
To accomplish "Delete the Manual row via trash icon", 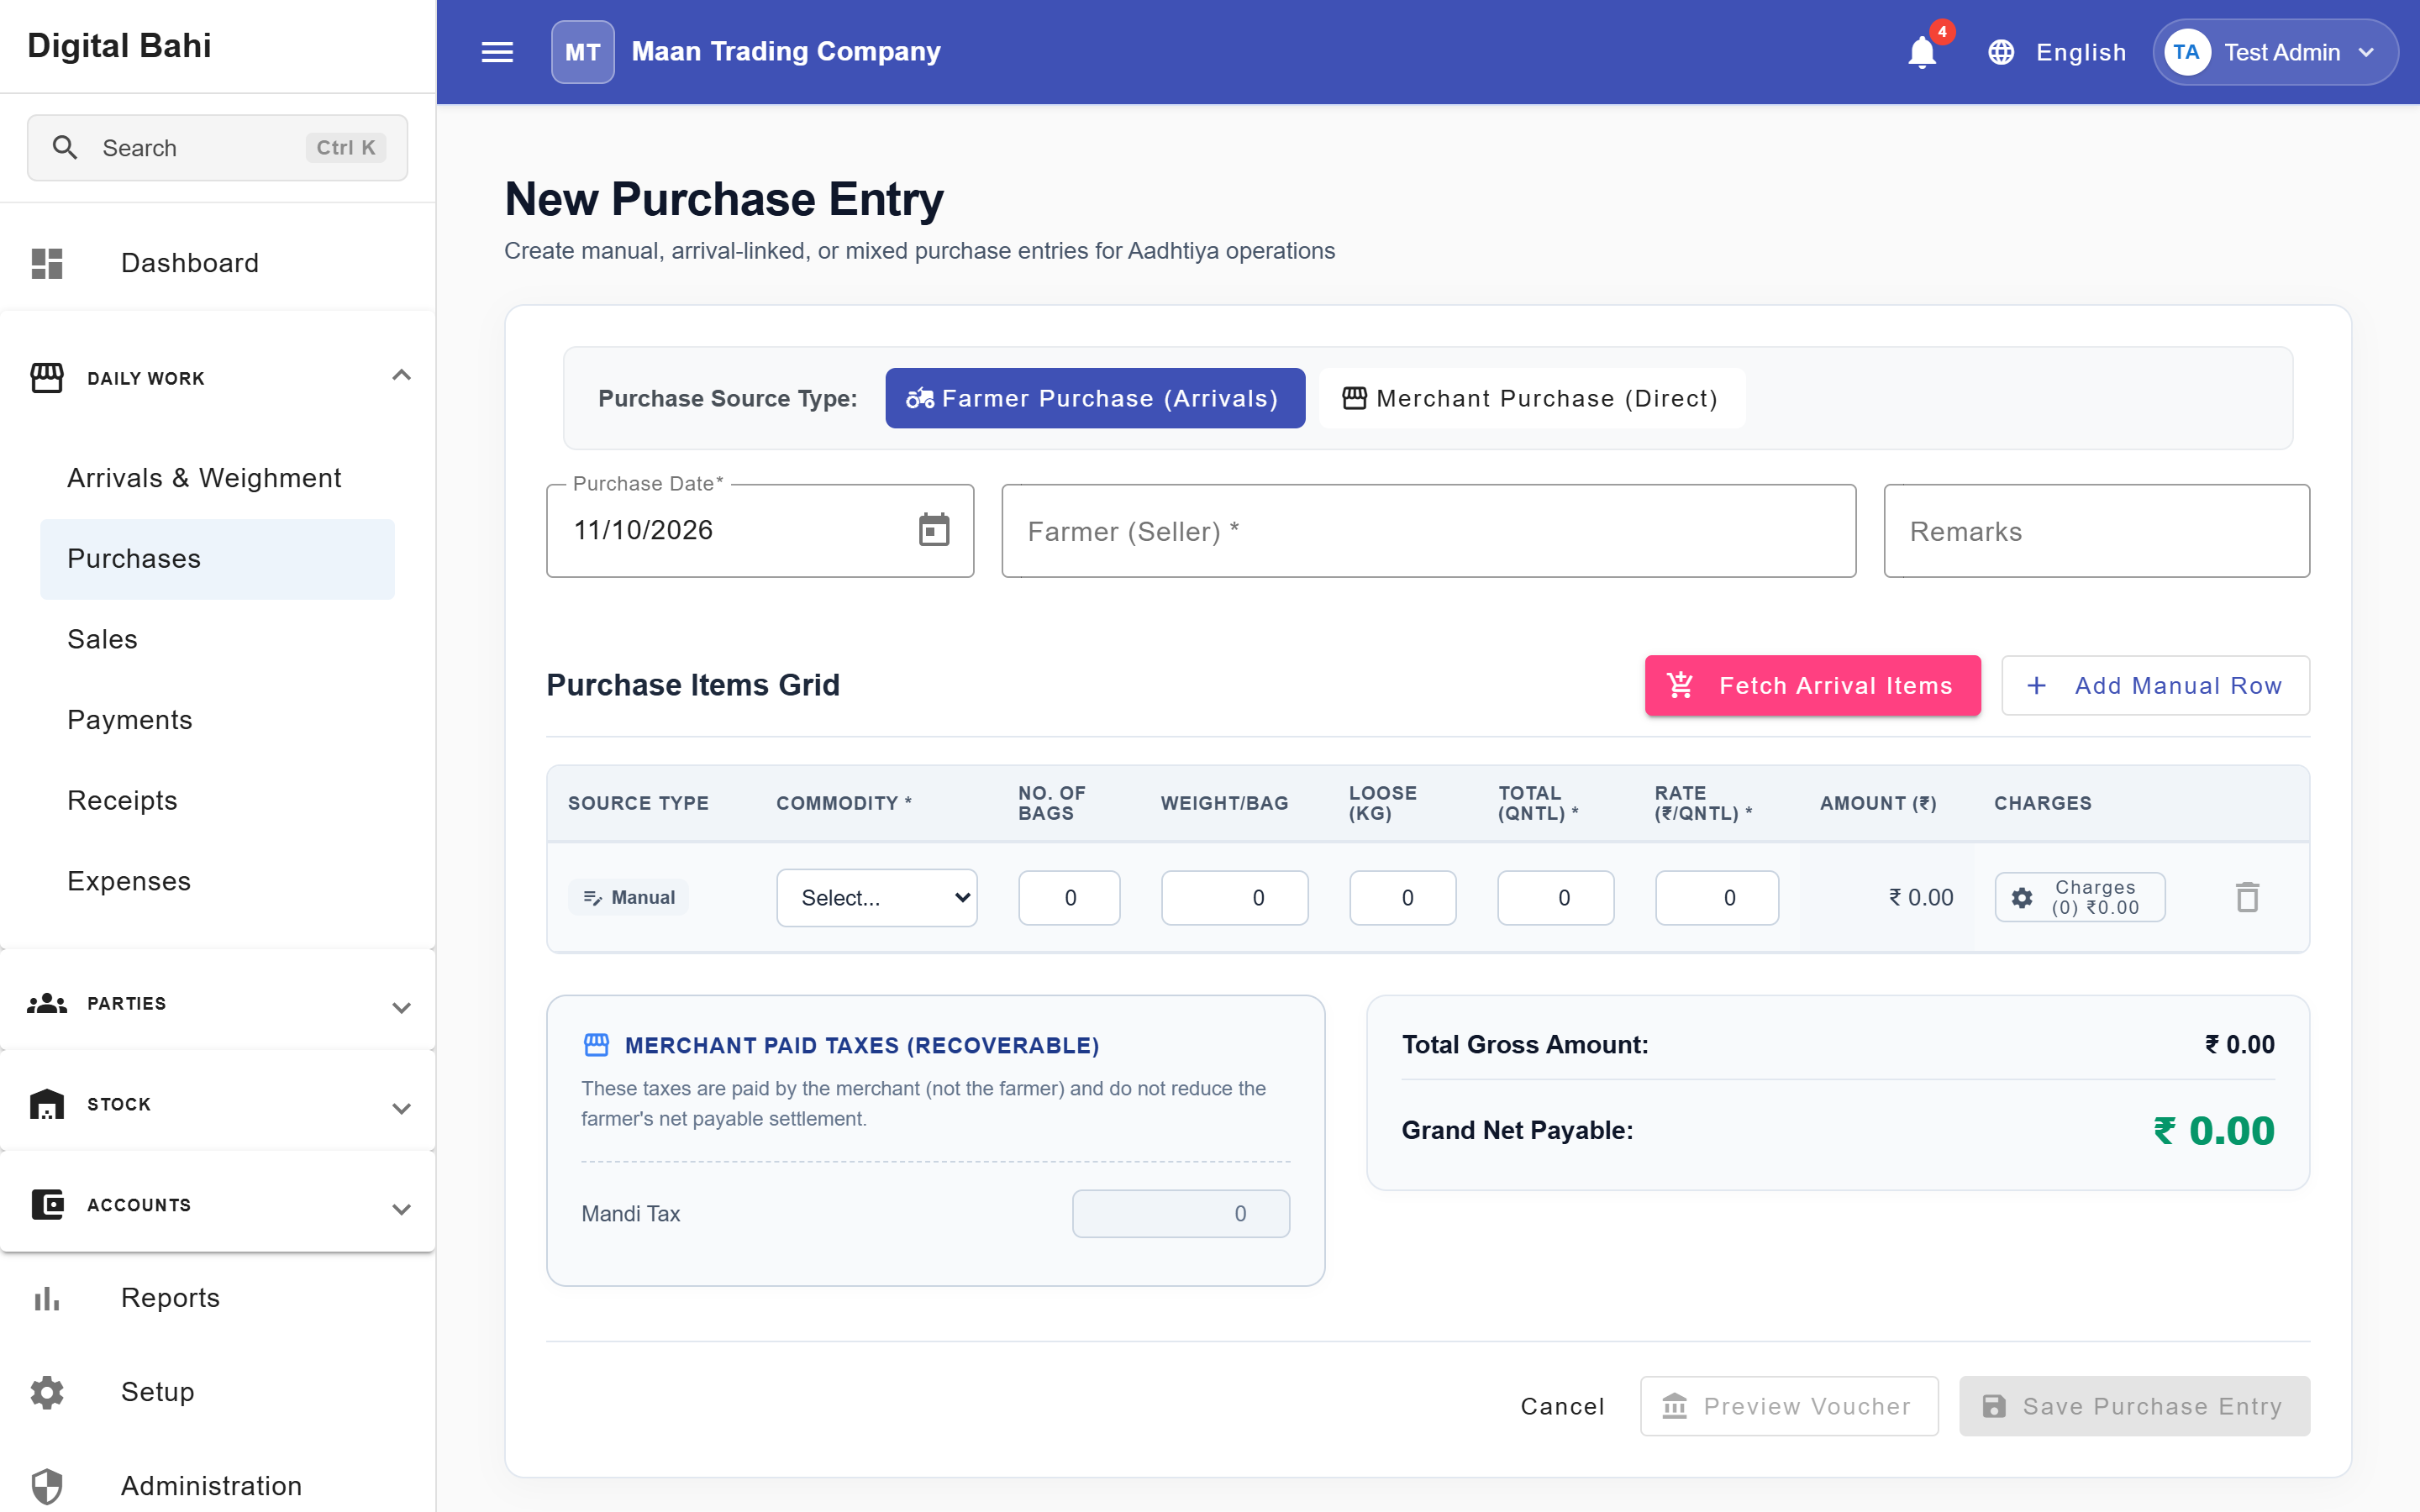I will [x=2247, y=897].
